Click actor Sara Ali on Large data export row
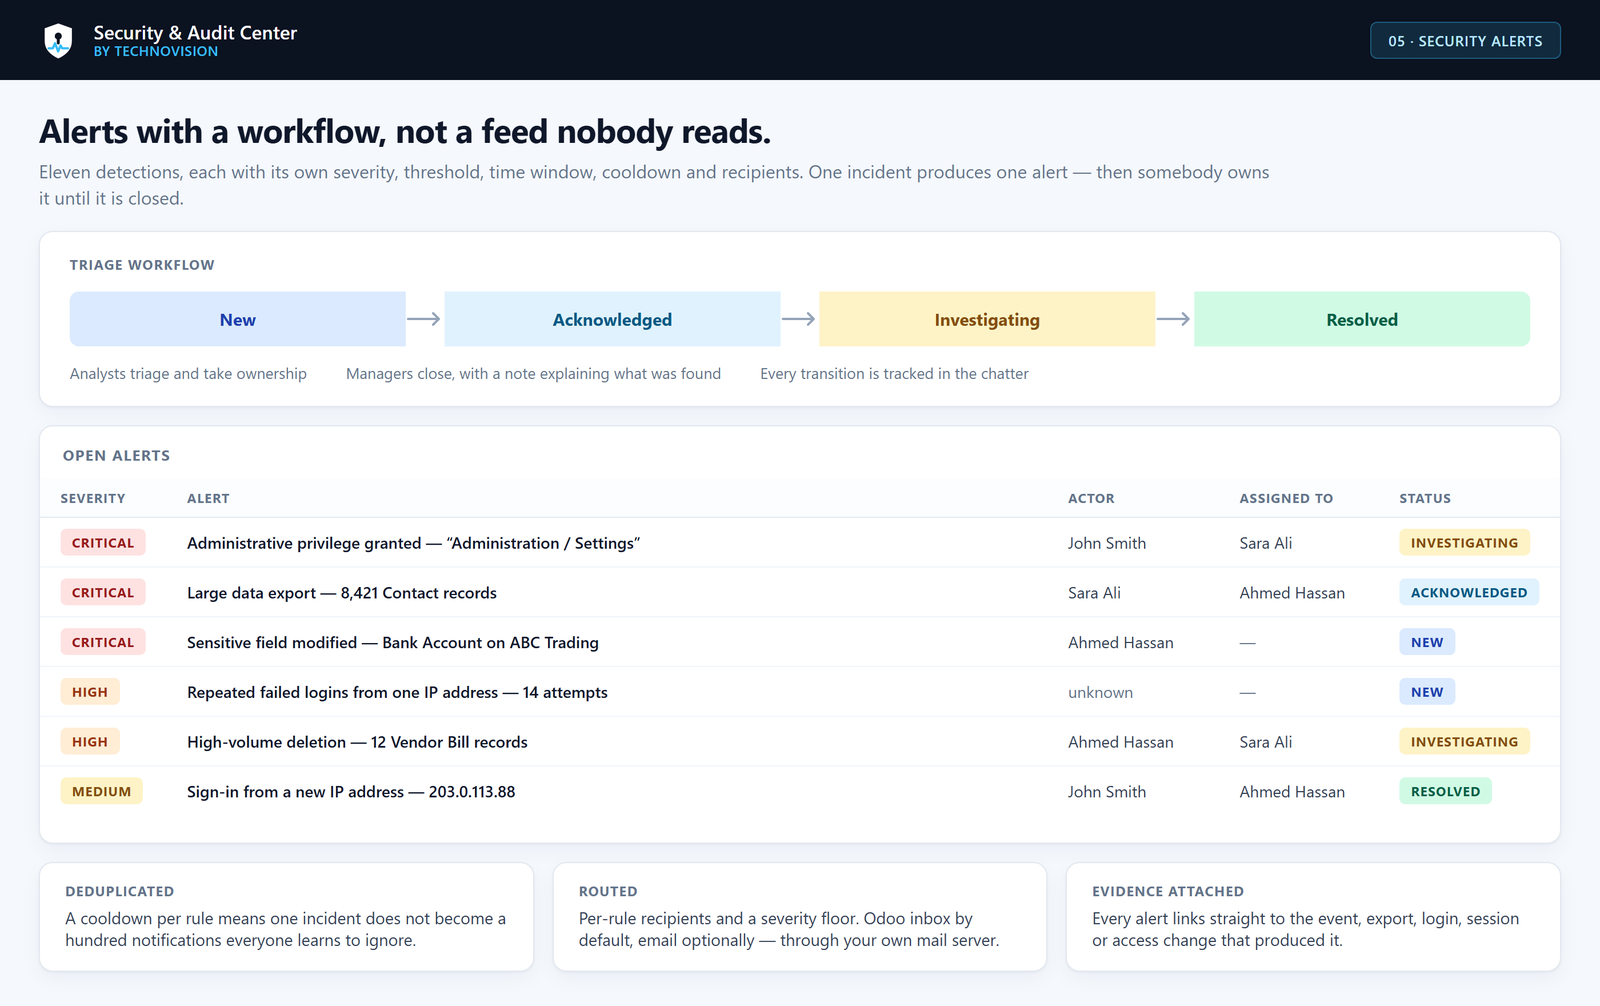 pos(1094,593)
